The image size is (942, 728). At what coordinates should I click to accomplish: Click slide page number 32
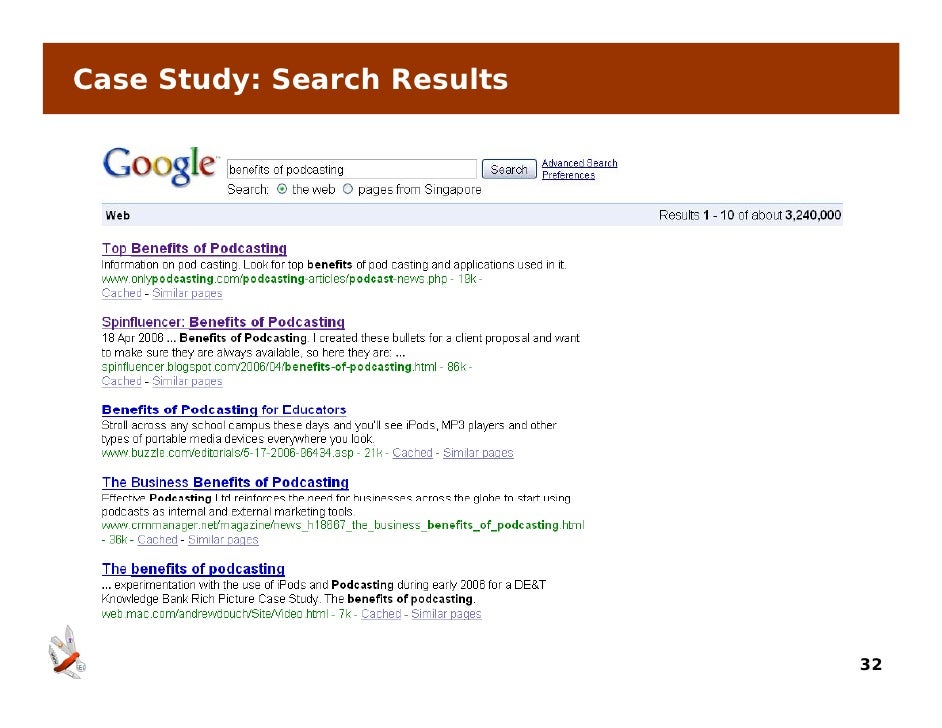(871, 664)
